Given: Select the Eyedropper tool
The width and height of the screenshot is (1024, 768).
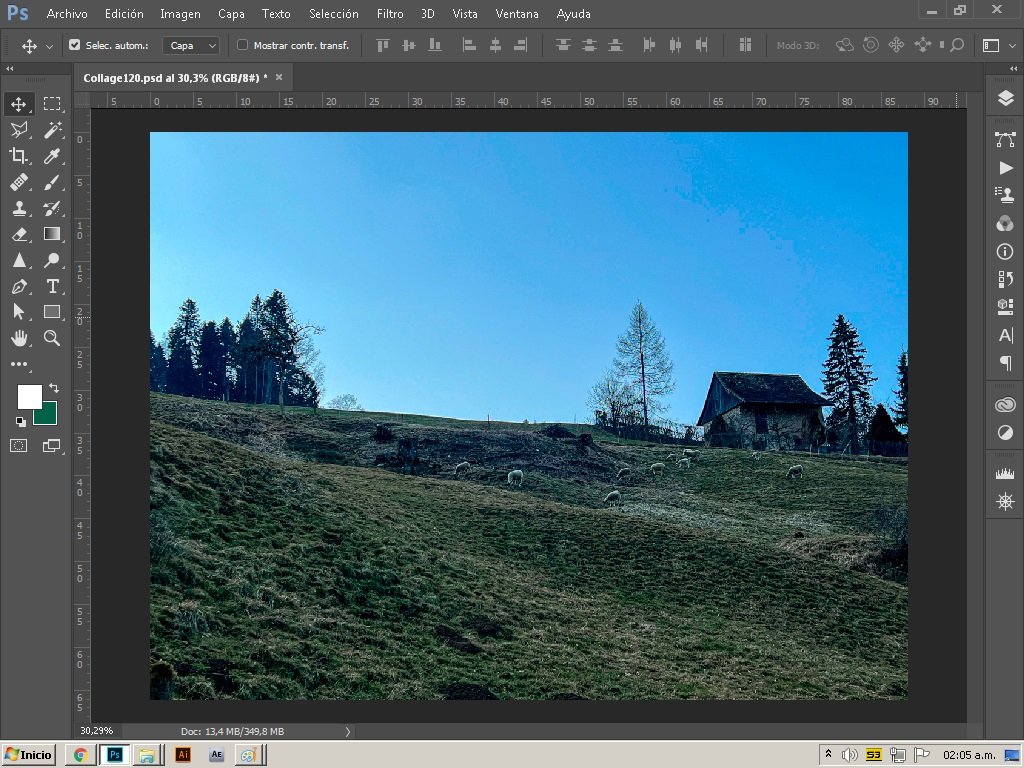Looking at the screenshot, I should click(52, 155).
